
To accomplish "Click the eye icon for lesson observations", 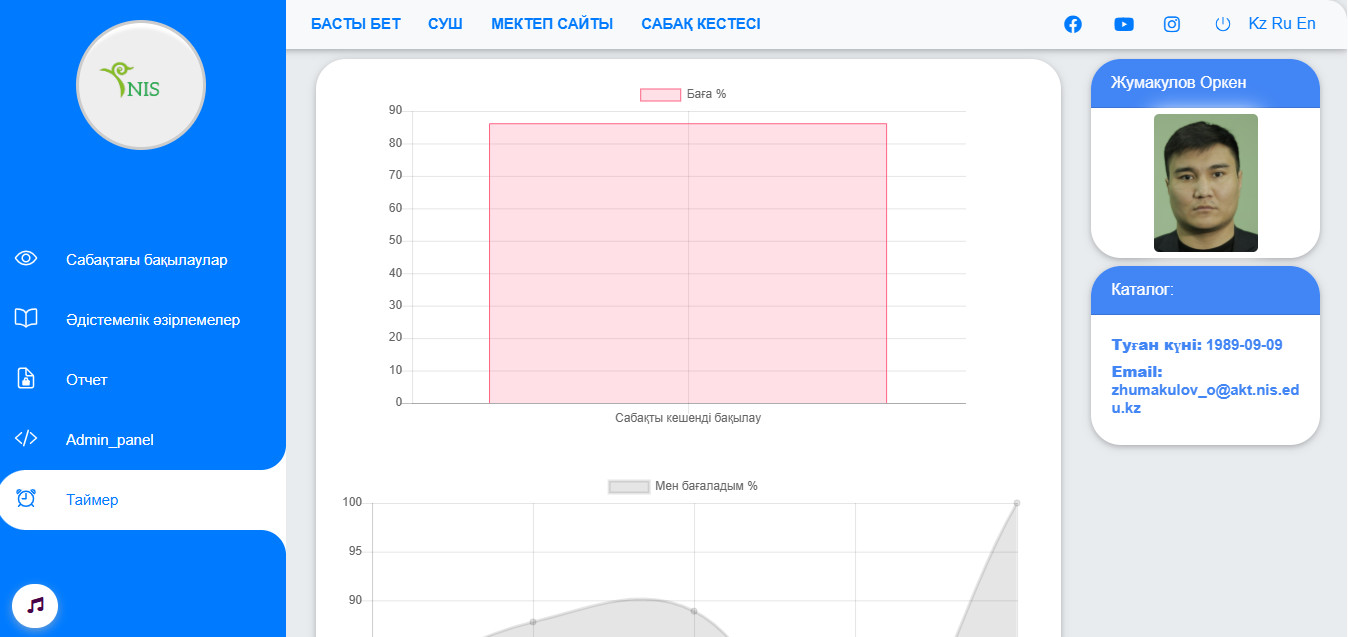I will pyautogui.click(x=26, y=259).
